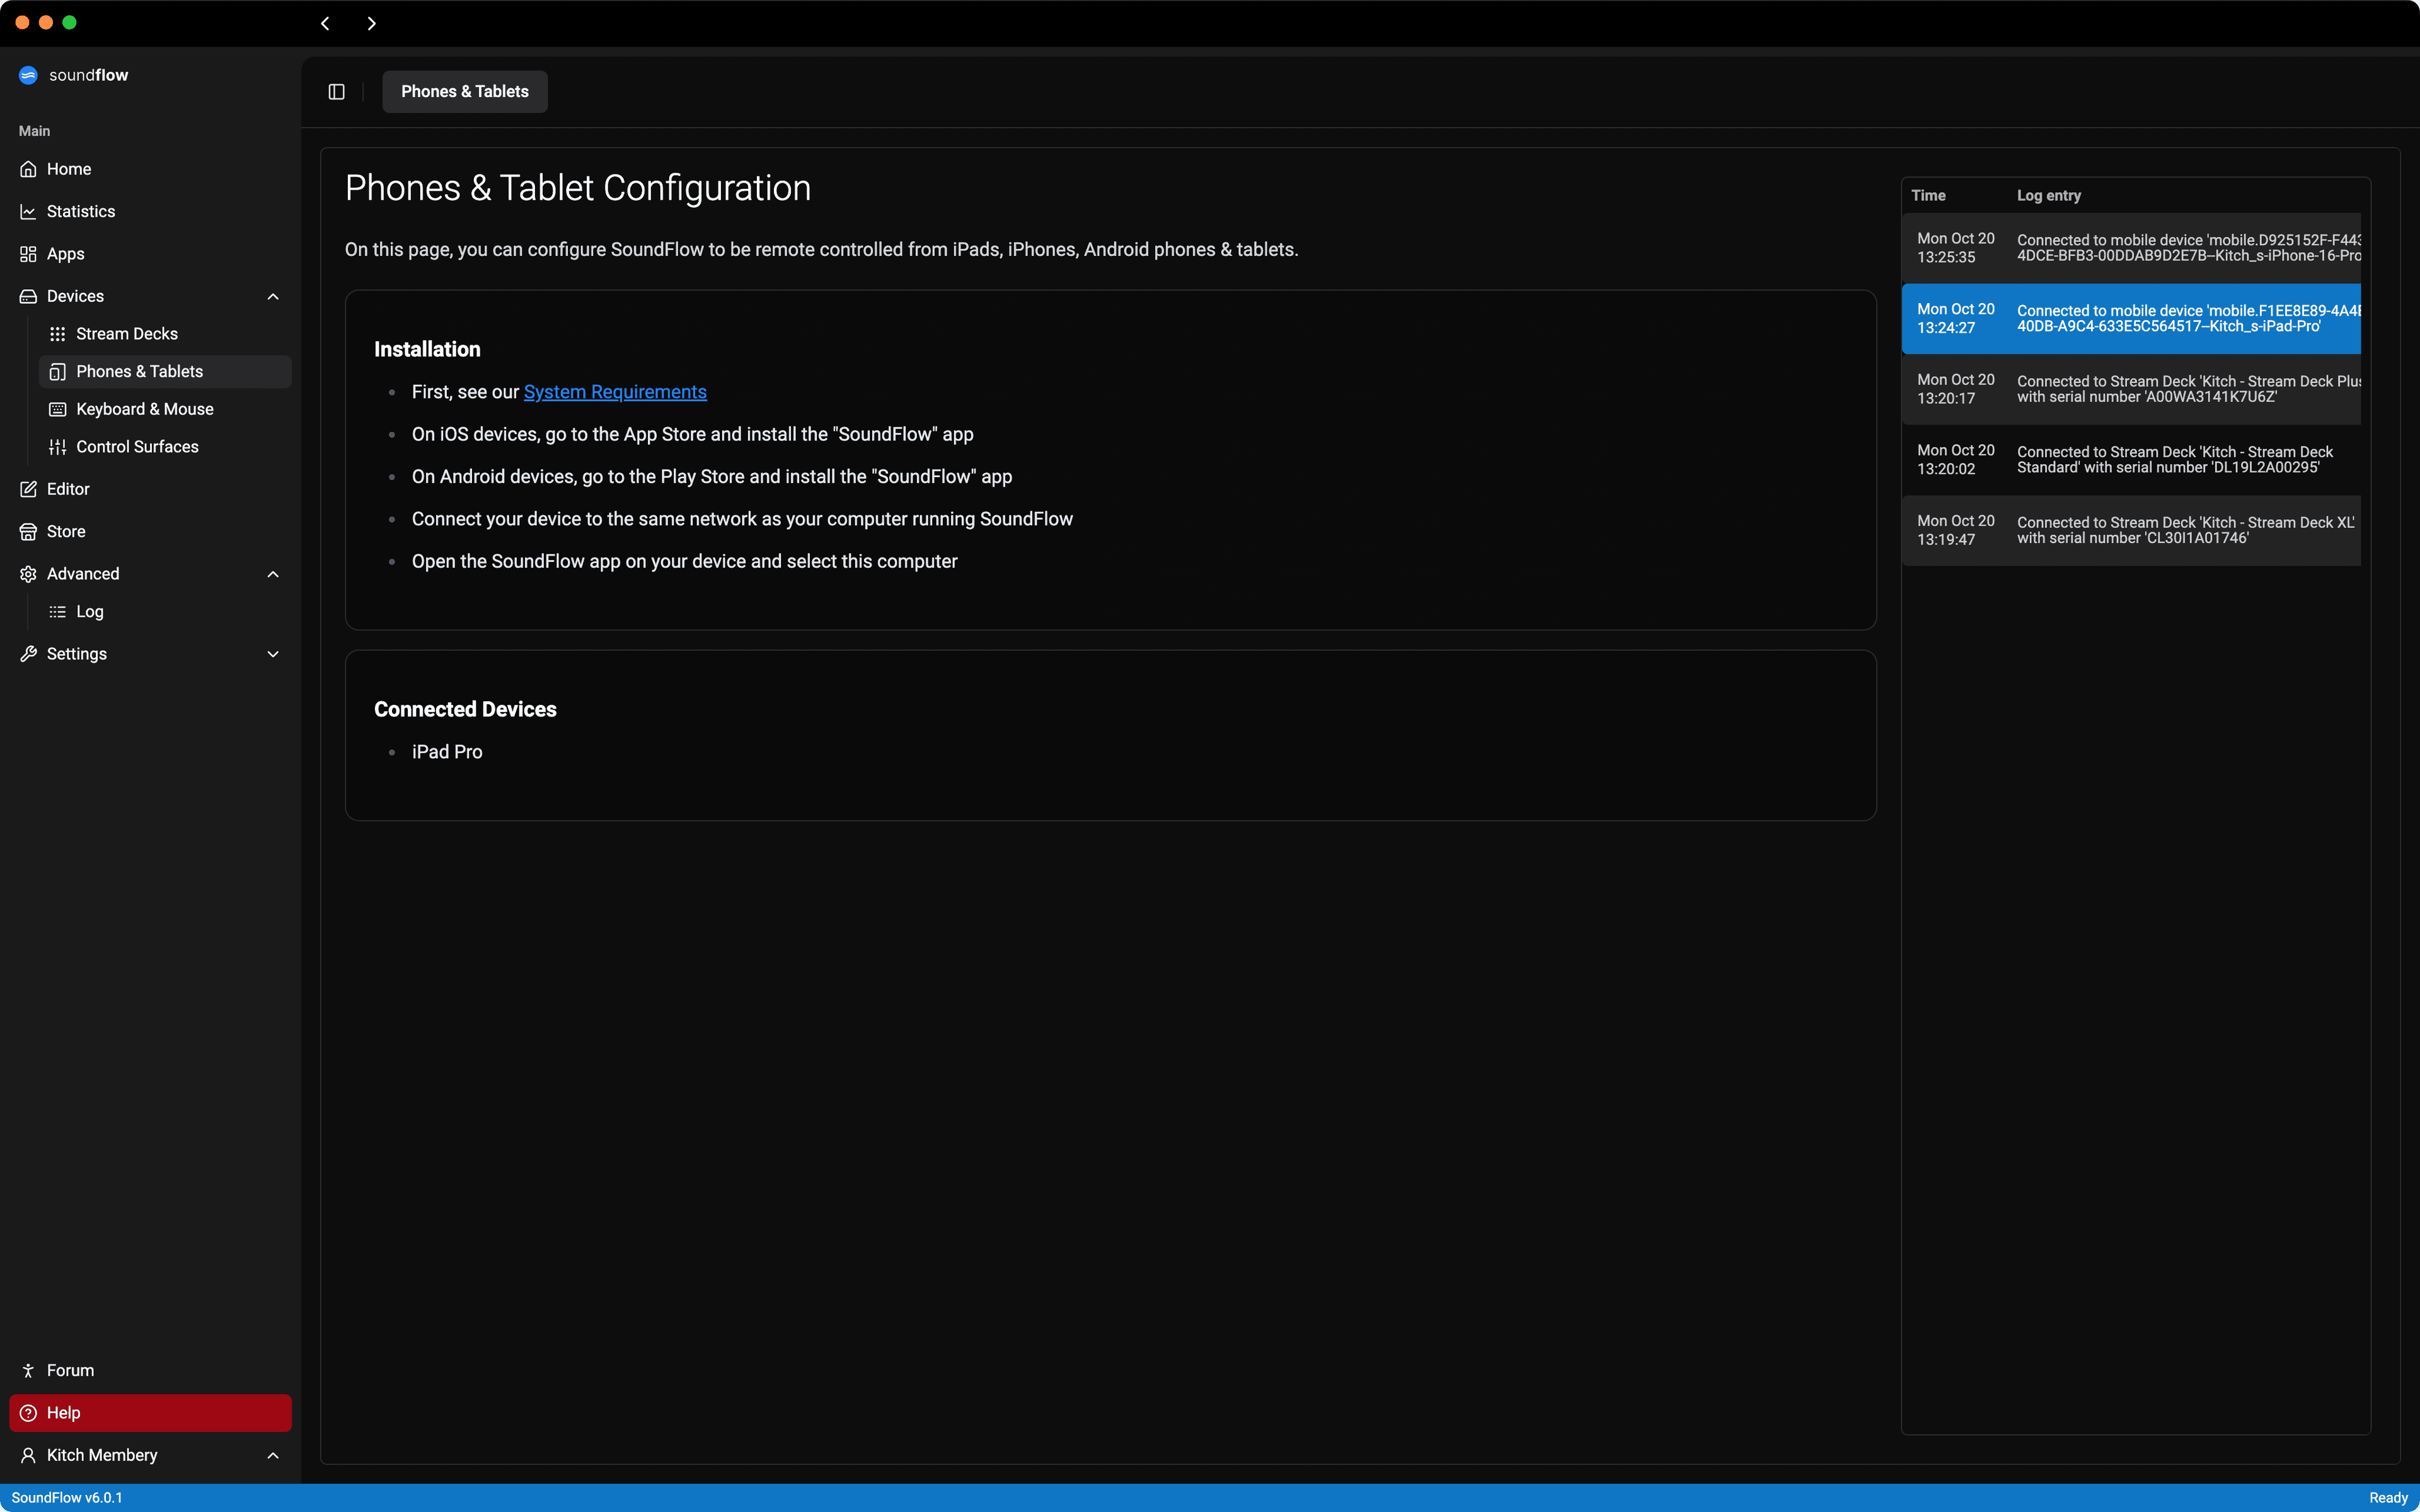Click the Phones & Tablets tab
This screenshot has width=2420, height=1512.
tap(465, 92)
